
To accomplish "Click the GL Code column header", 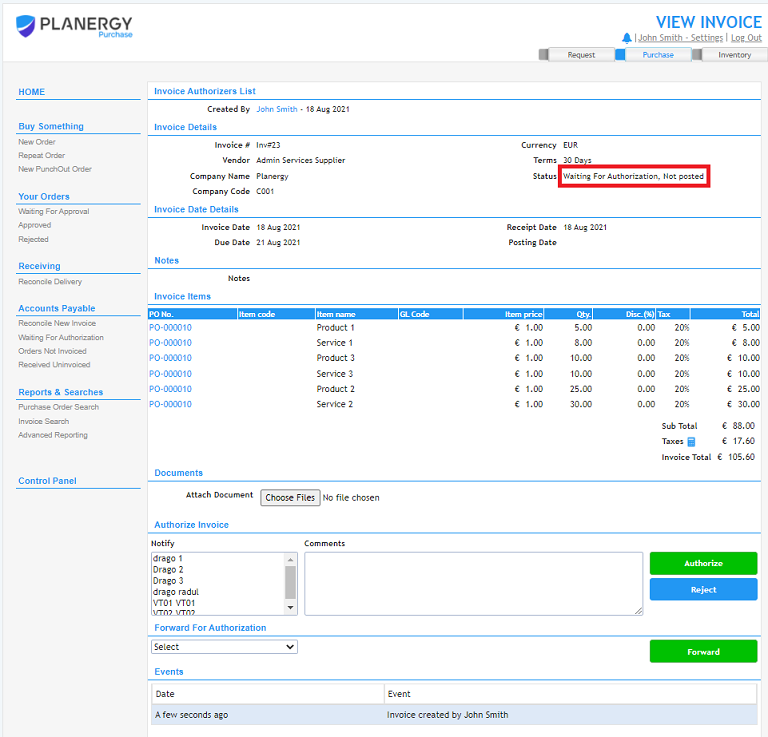I will 431,314.
